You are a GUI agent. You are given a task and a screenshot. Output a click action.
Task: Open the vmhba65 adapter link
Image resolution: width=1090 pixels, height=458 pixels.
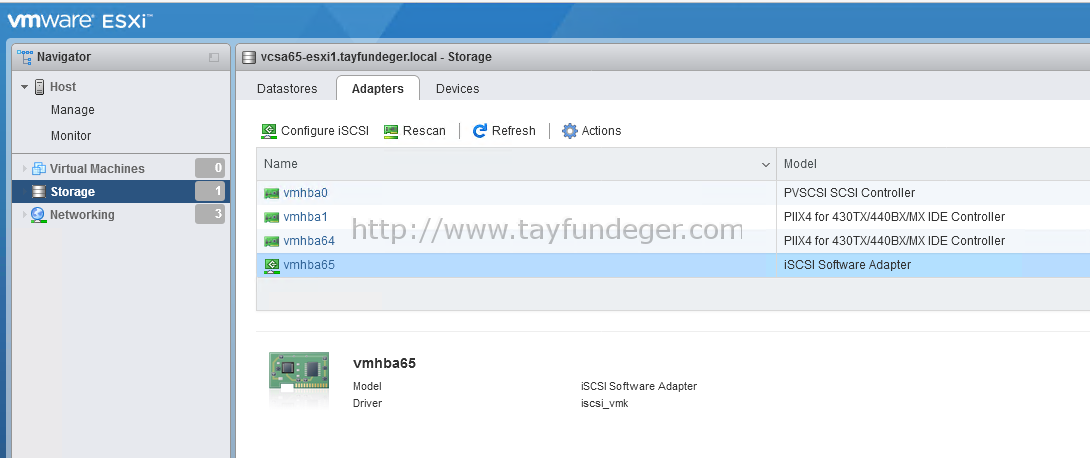(x=309, y=264)
